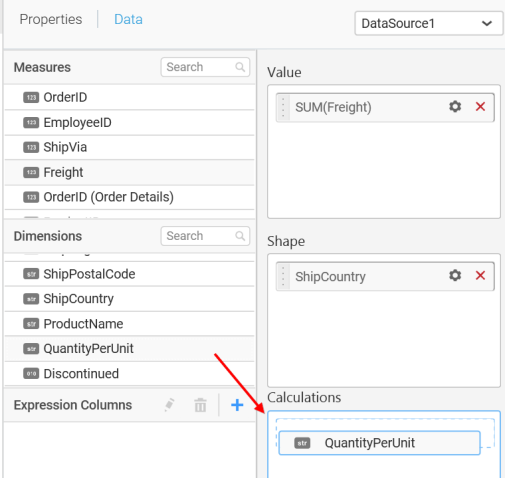Click the edit expression column pencil icon
The image size is (505, 478).
(x=169, y=405)
